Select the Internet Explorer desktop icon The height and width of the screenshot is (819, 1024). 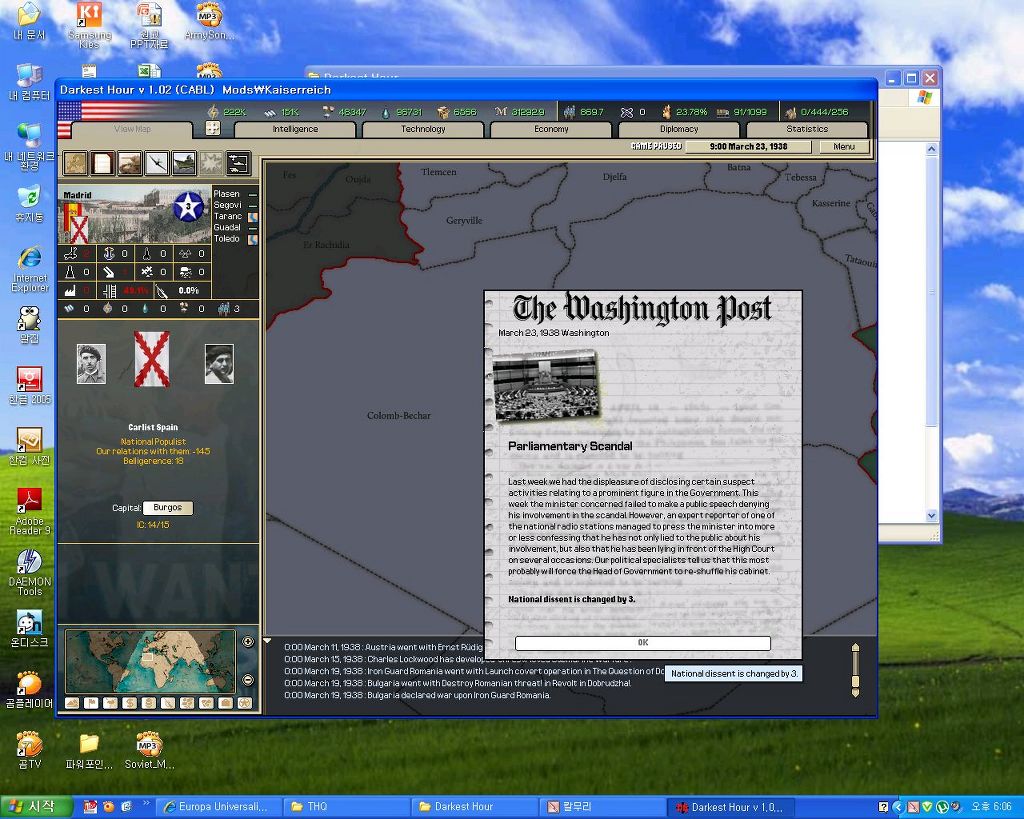[x=29, y=269]
